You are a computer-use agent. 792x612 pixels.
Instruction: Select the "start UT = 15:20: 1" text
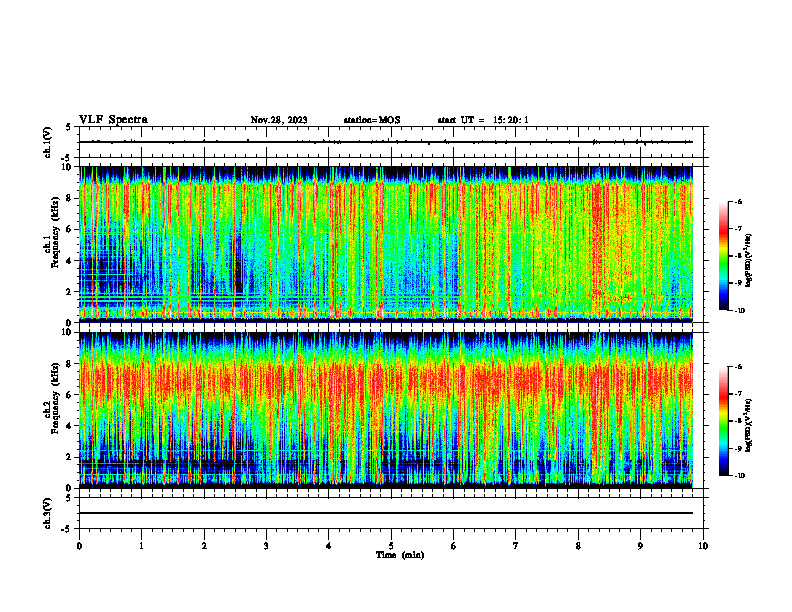[483, 120]
